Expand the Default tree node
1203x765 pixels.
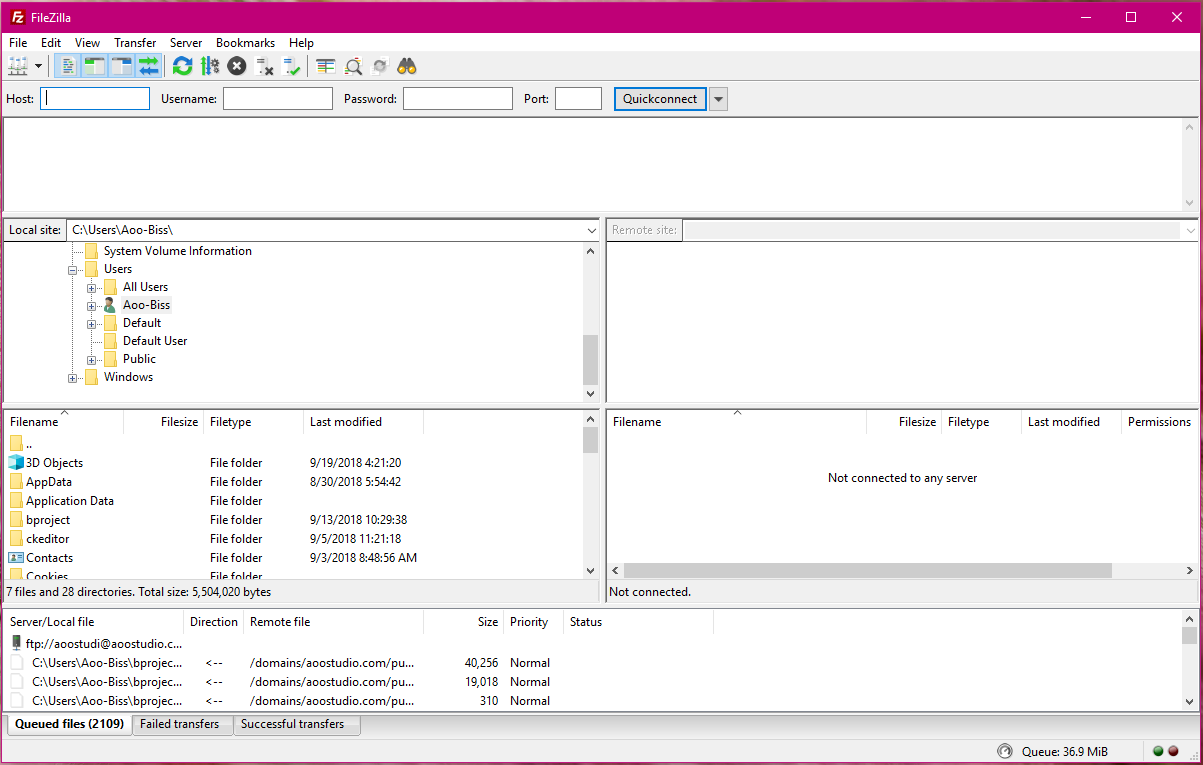pos(92,324)
